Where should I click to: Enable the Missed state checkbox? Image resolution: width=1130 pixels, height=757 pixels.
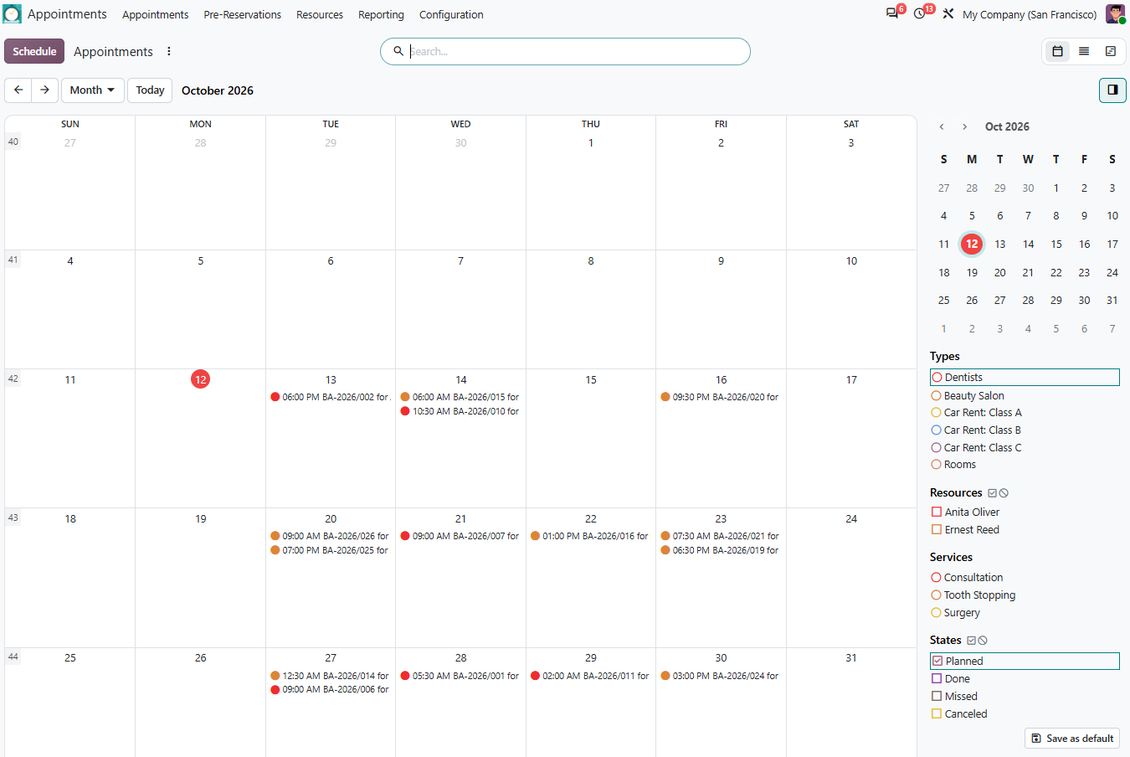click(937, 696)
